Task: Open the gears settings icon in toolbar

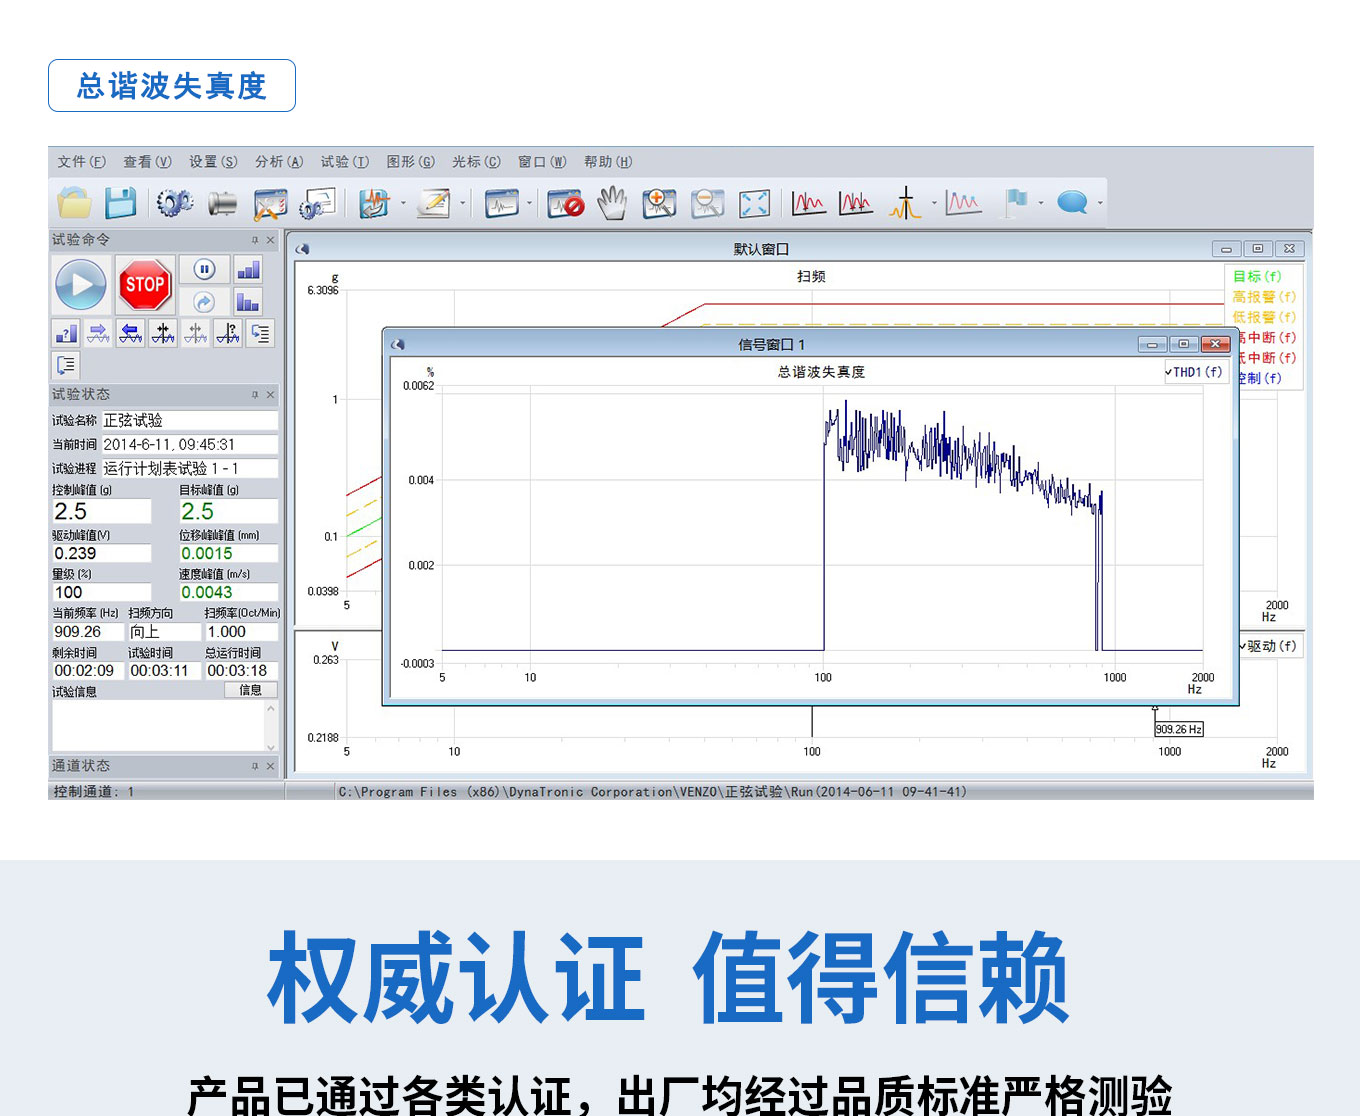Action: click(x=174, y=203)
